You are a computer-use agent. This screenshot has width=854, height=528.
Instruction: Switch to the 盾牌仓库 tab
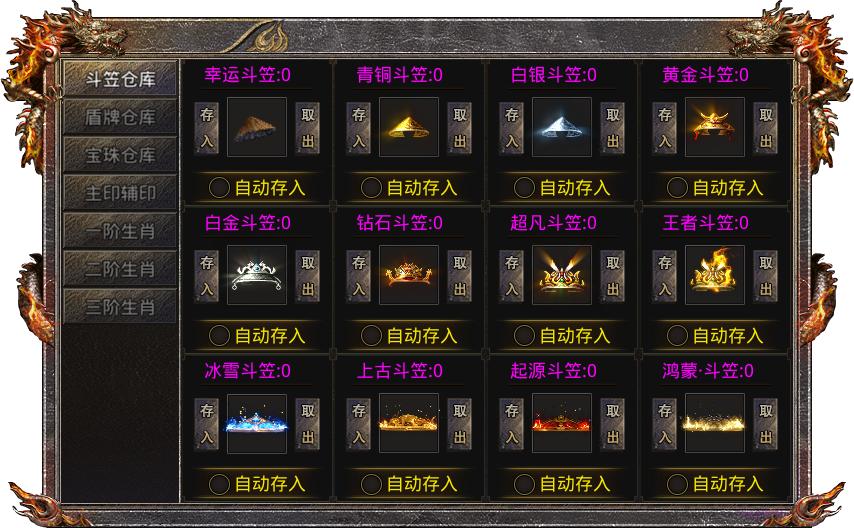[x=120, y=117]
